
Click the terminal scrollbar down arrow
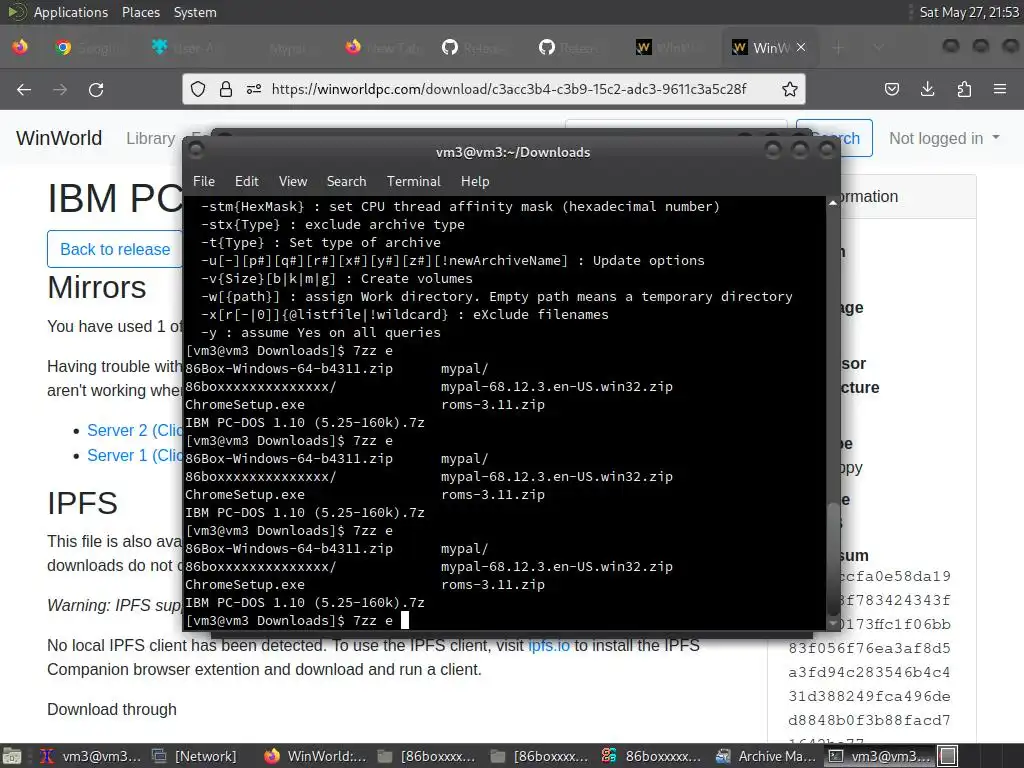(x=833, y=624)
